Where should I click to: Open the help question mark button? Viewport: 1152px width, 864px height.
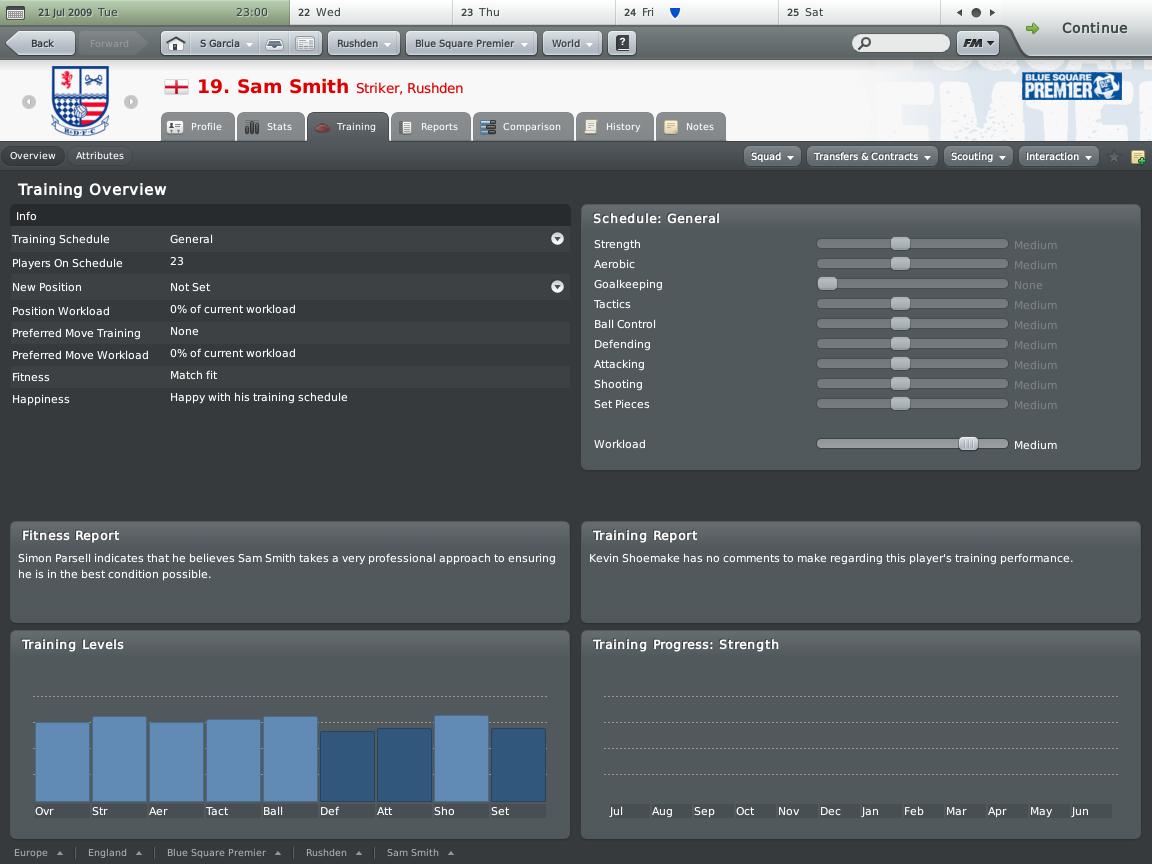(622, 44)
